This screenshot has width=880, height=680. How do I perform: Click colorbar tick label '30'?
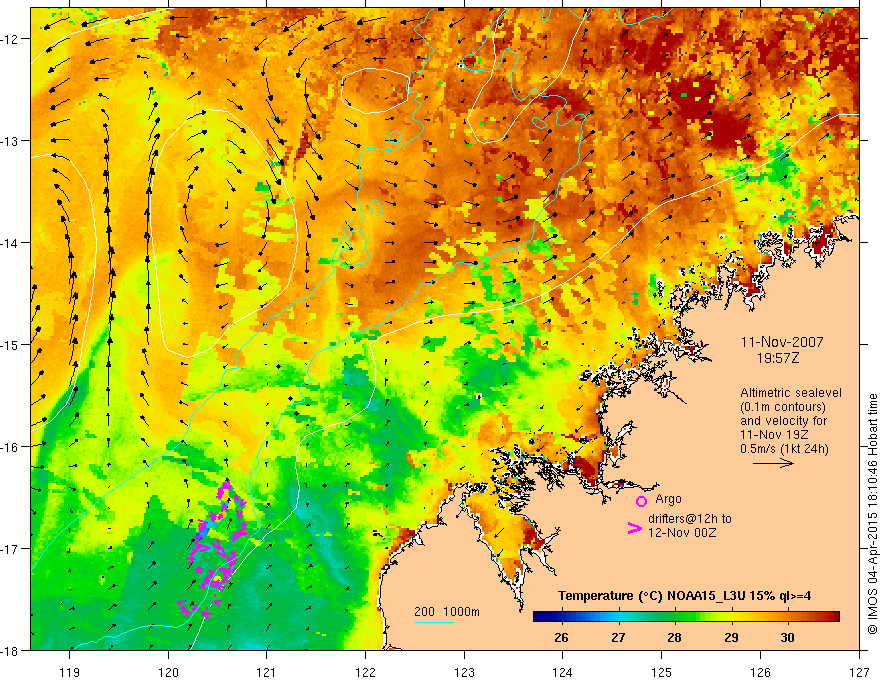click(787, 638)
